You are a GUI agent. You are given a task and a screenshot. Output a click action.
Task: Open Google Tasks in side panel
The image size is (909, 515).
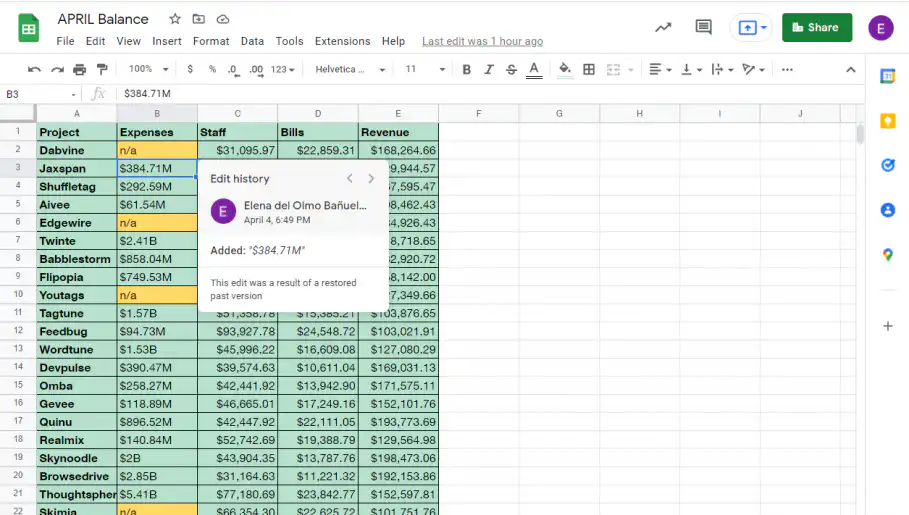pos(888,165)
